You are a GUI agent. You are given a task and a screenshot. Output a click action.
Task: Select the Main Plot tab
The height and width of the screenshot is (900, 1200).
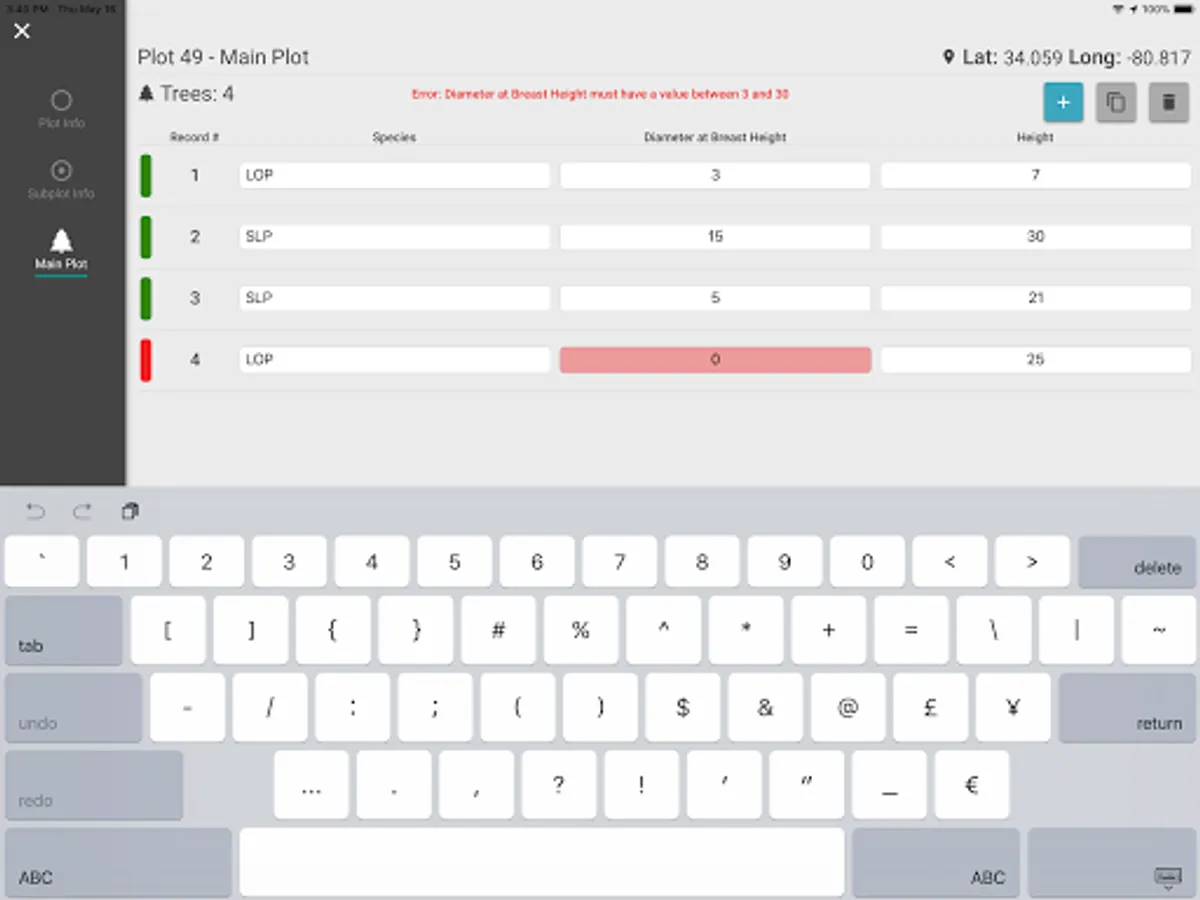61,250
